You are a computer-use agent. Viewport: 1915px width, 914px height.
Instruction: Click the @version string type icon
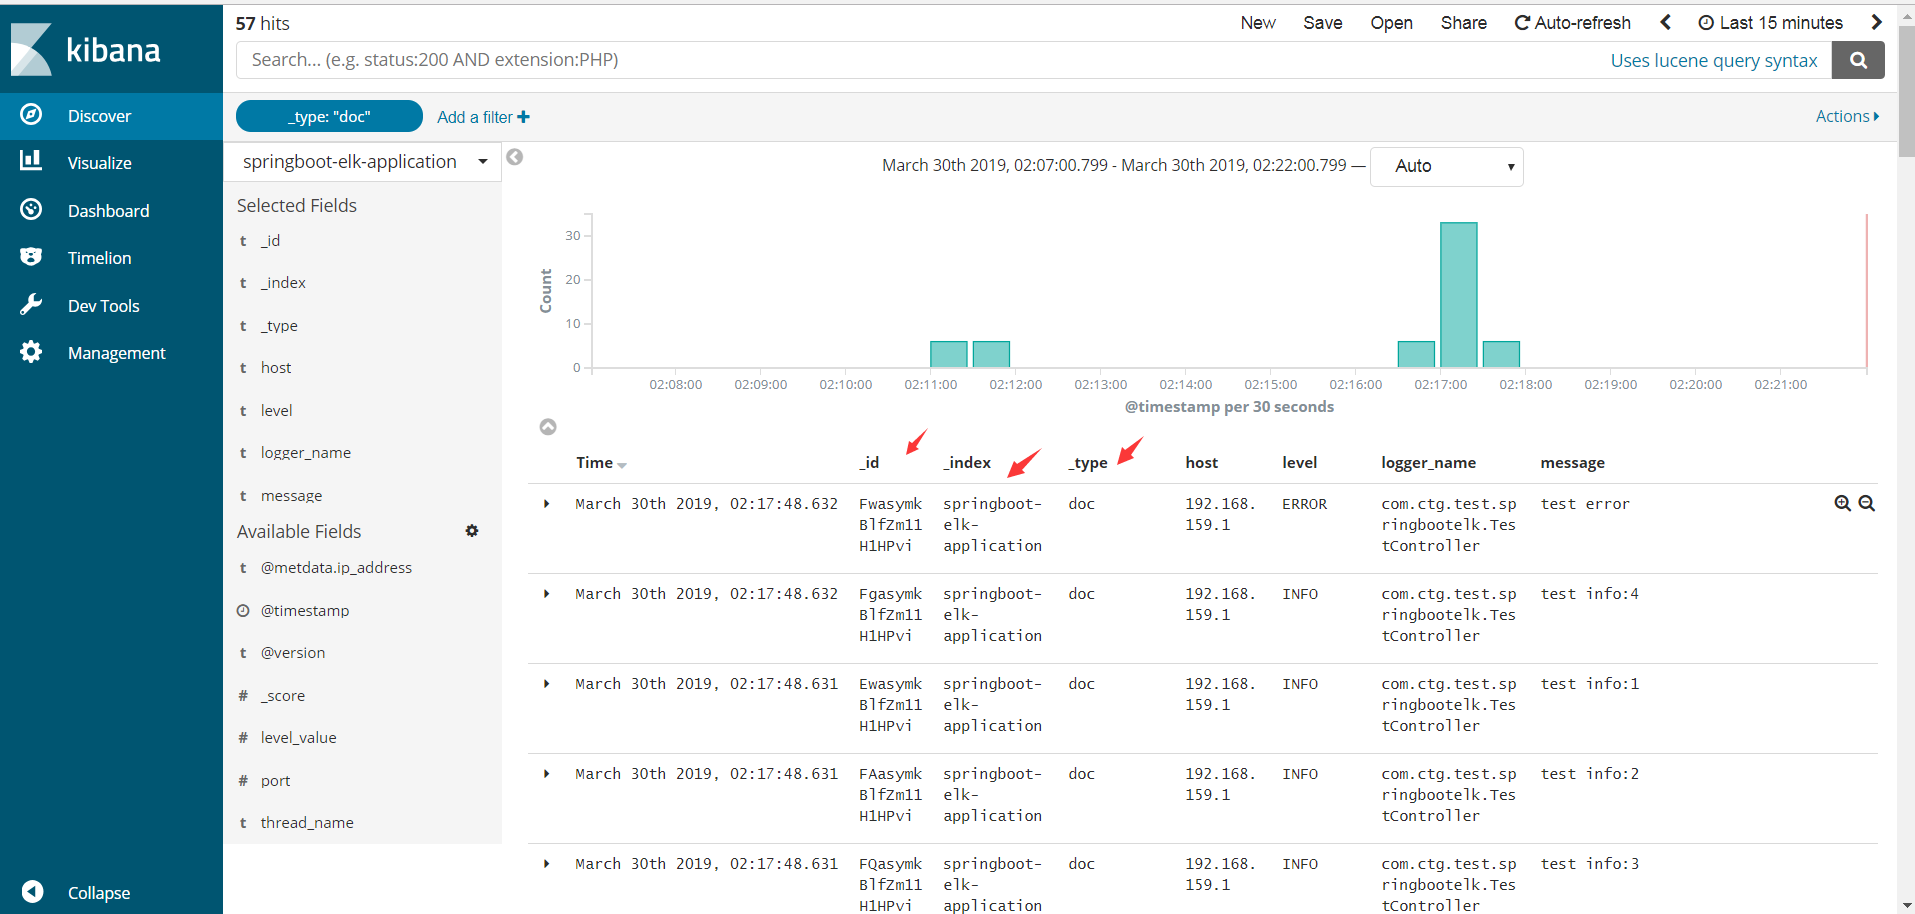point(243,652)
